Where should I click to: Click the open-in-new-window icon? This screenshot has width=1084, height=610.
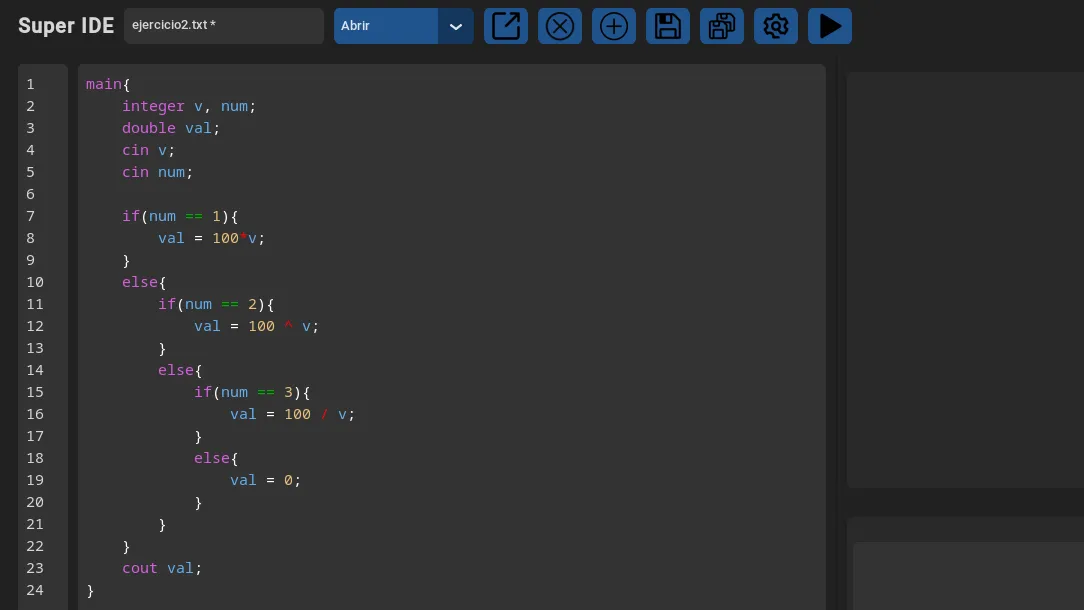click(506, 26)
